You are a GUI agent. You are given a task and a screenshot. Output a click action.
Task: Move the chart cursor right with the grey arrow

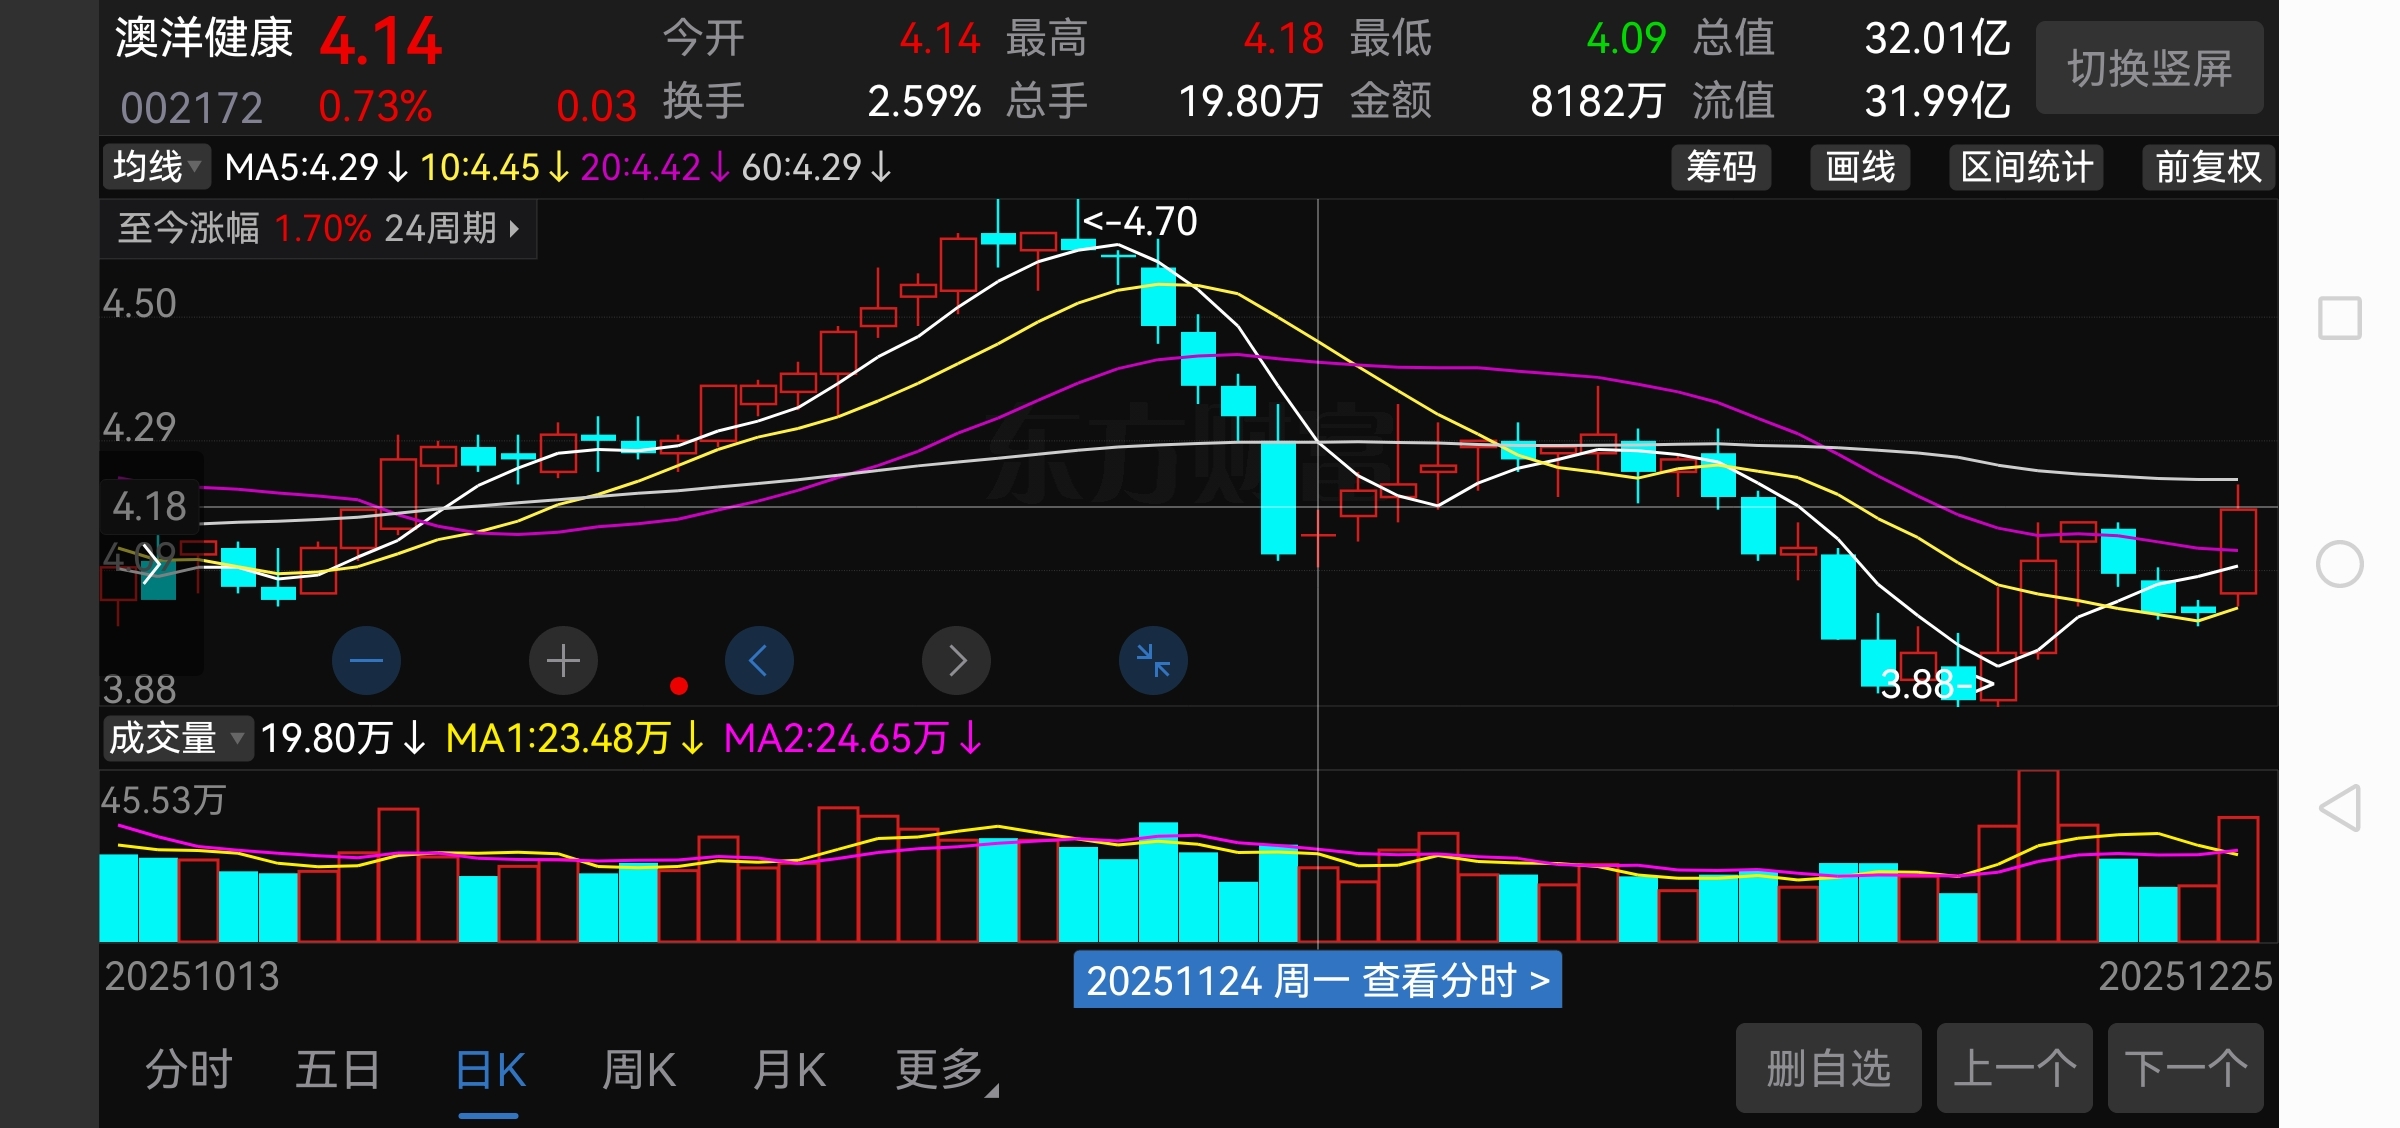(x=956, y=660)
